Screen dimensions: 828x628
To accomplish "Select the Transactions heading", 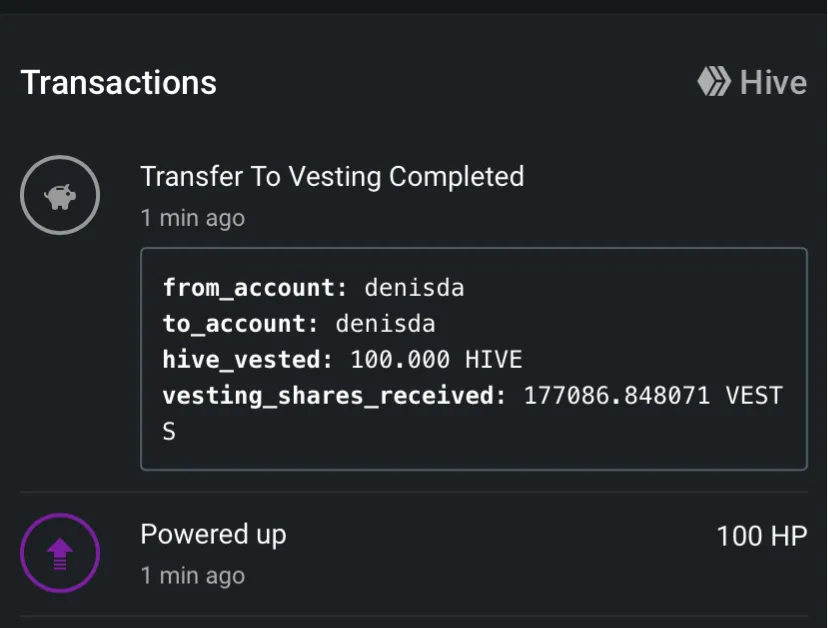I will point(118,82).
